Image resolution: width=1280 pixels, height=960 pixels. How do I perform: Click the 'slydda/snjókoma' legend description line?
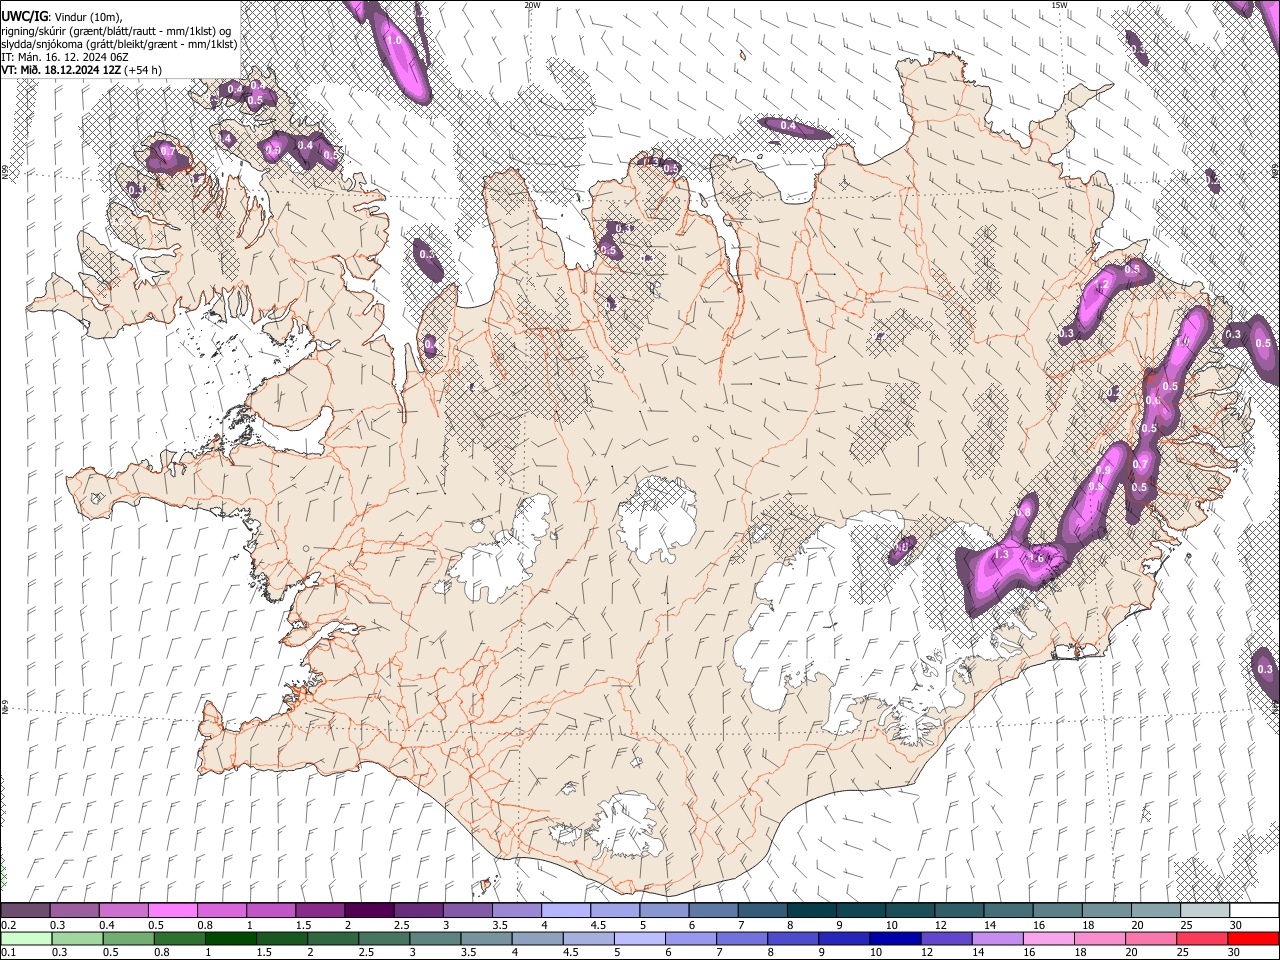pos(119,44)
